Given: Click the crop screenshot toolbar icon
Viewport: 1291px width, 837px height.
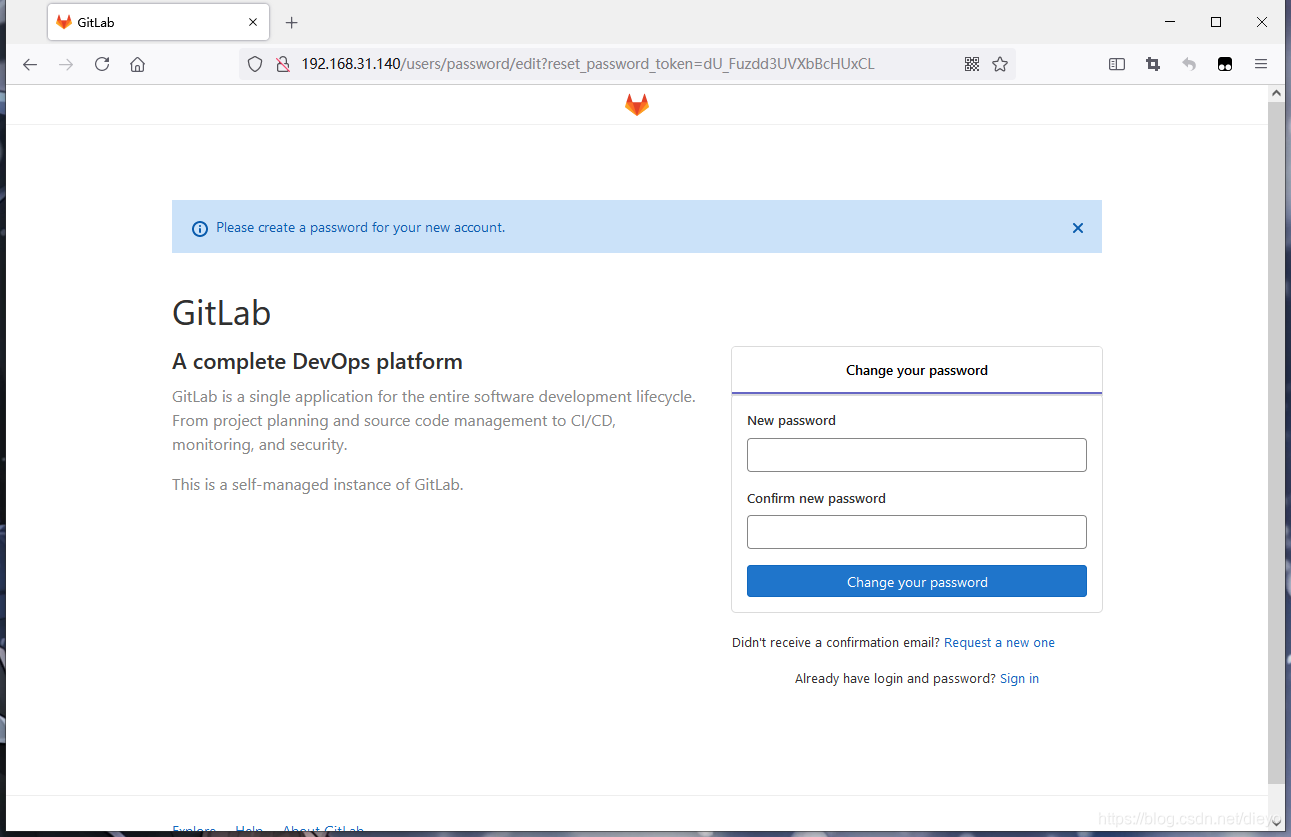Looking at the screenshot, I should (1153, 64).
